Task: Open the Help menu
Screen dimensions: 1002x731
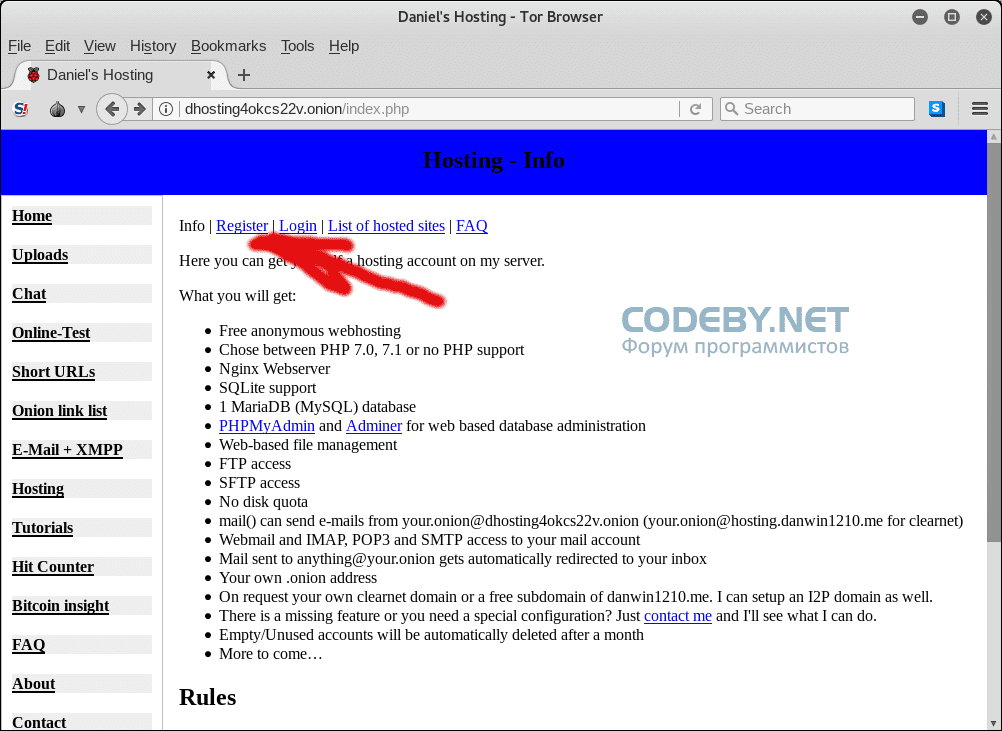Action: click(344, 46)
